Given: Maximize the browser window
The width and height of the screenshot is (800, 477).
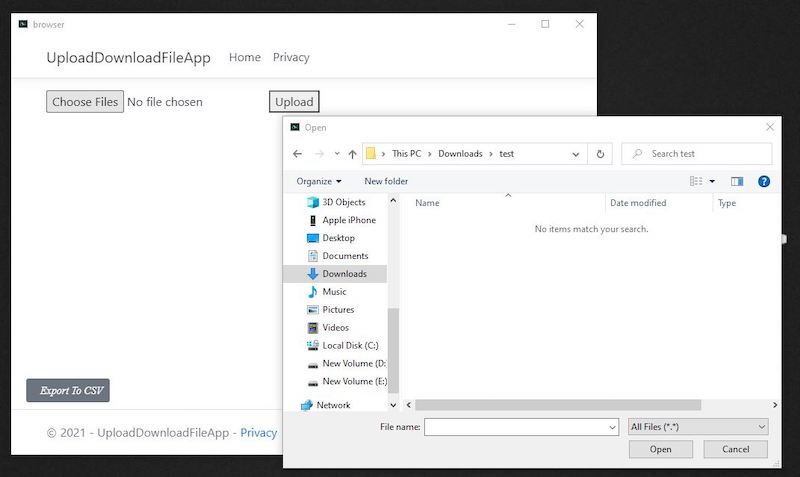Looking at the screenshot, I should 545,24.
